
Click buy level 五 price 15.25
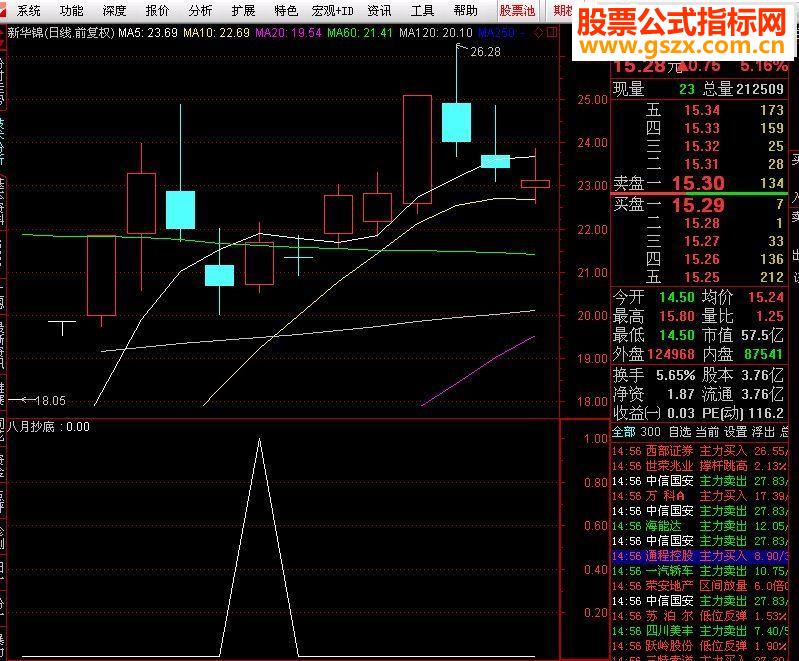[702, 277]
